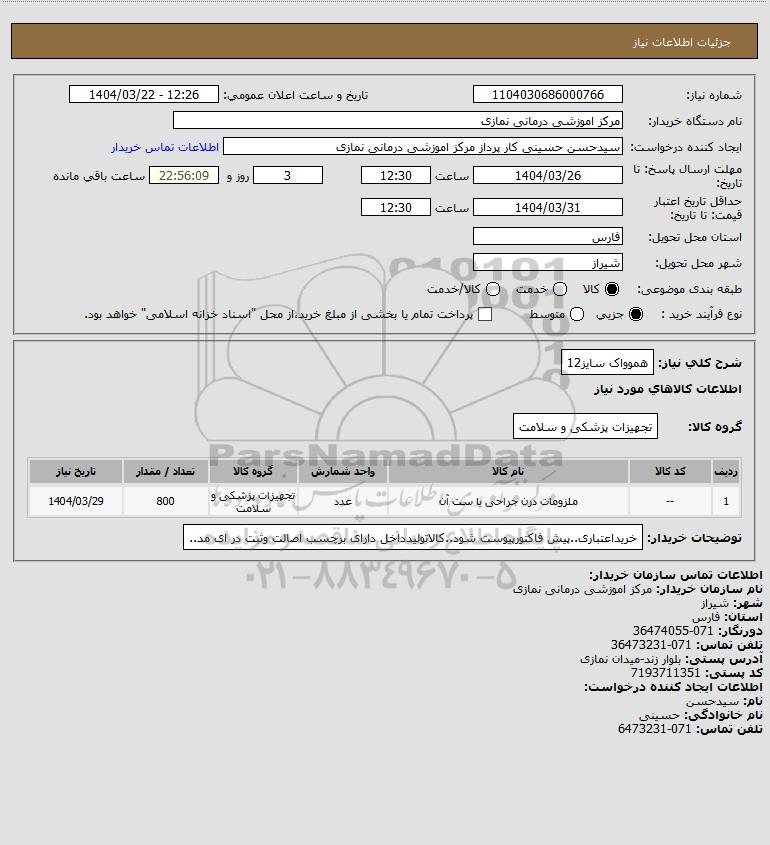Screen dimensions: 770x845
Task: Click the province field فارس
Action: (x=547, y=237)
